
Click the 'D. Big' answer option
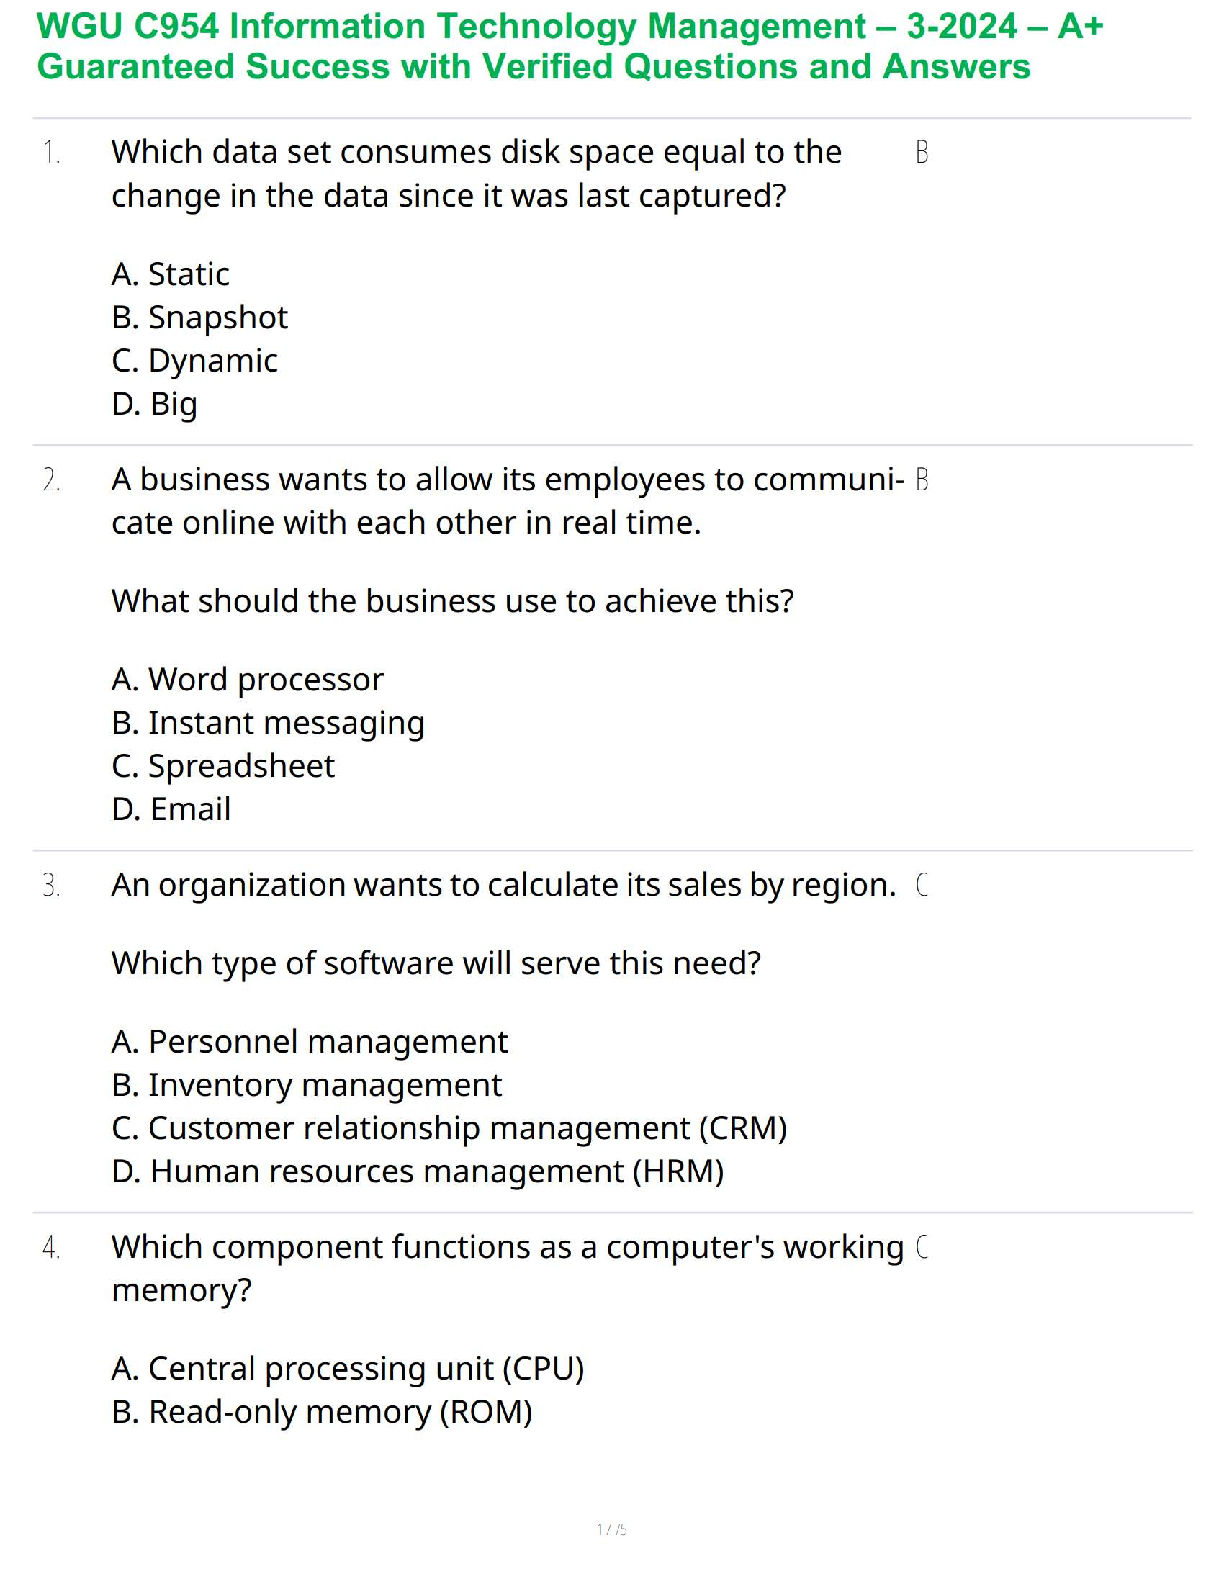[155, 404]
